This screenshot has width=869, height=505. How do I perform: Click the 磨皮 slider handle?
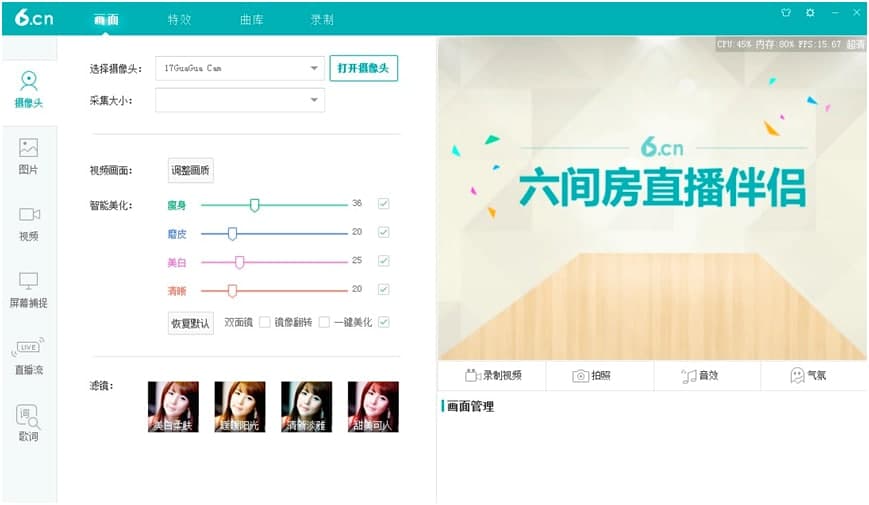(x=232, y=234)
